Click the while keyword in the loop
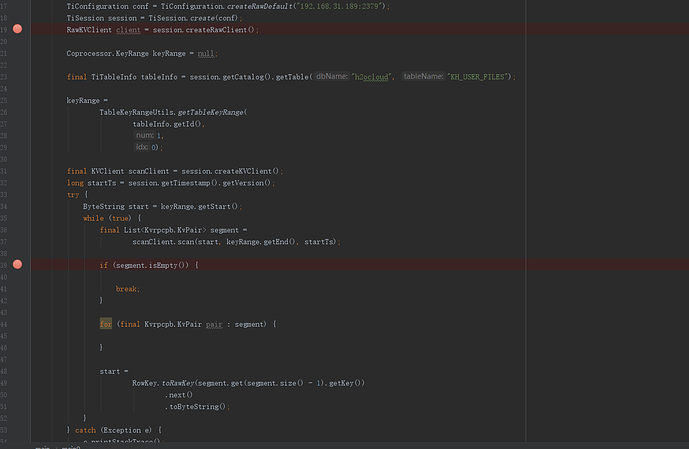 pyautogui.click(x=94, y=217)
